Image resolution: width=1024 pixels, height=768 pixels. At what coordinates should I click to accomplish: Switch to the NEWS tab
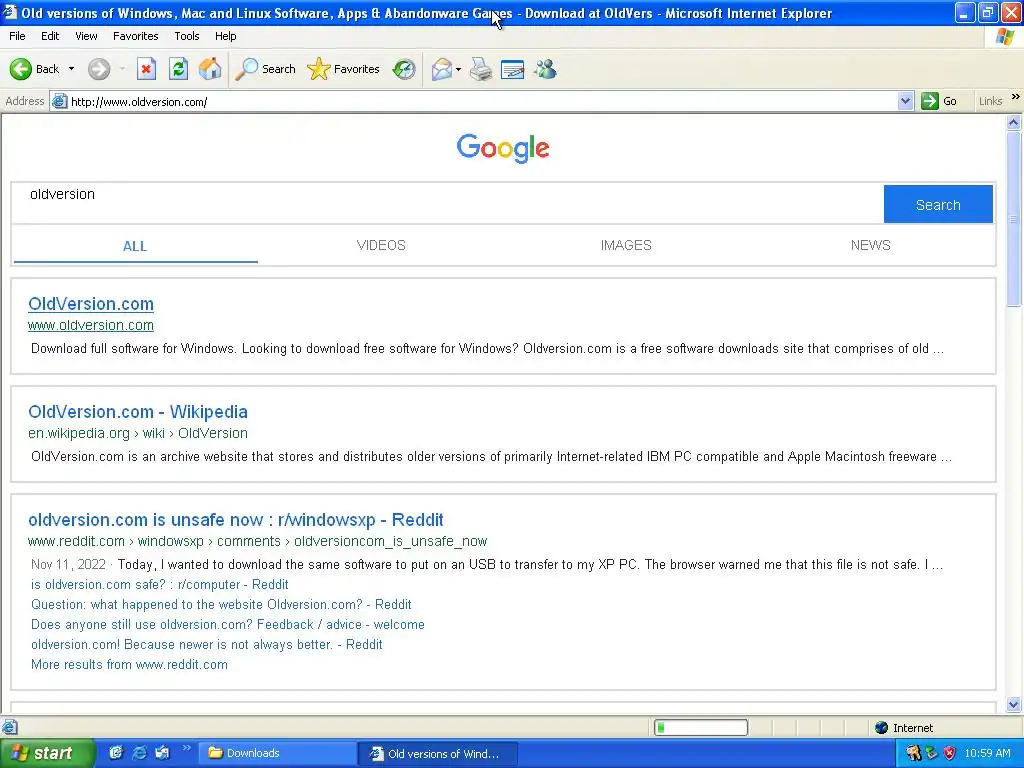[871, 246]
